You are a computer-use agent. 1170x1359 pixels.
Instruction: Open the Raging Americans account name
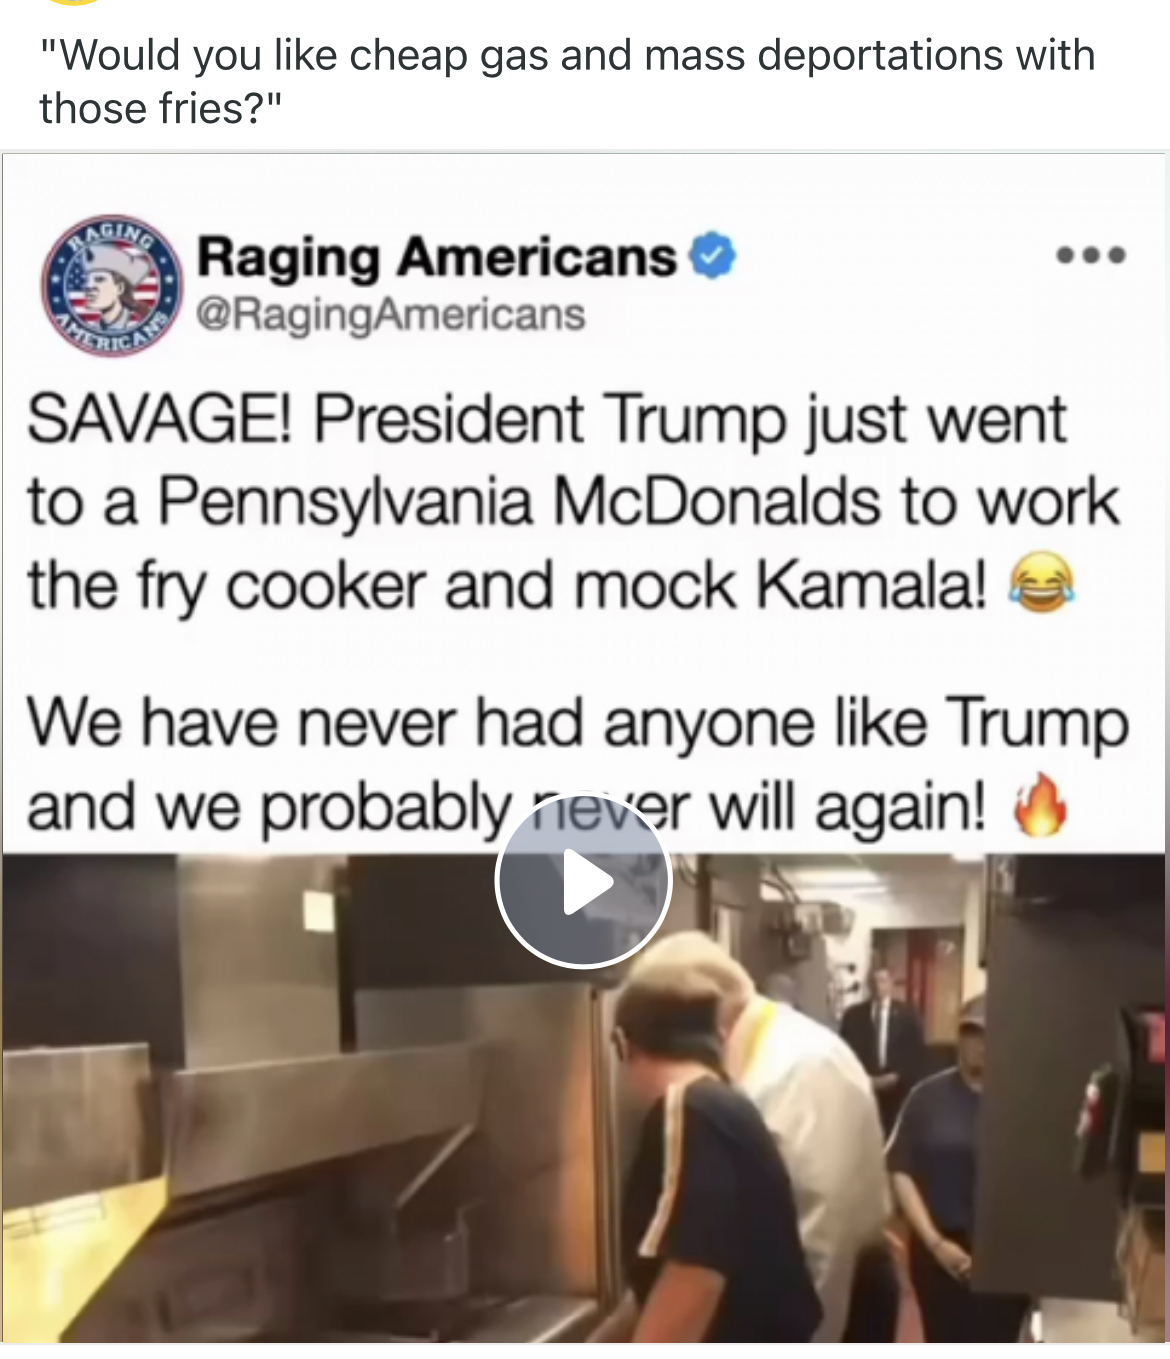[x=437, y=257]
